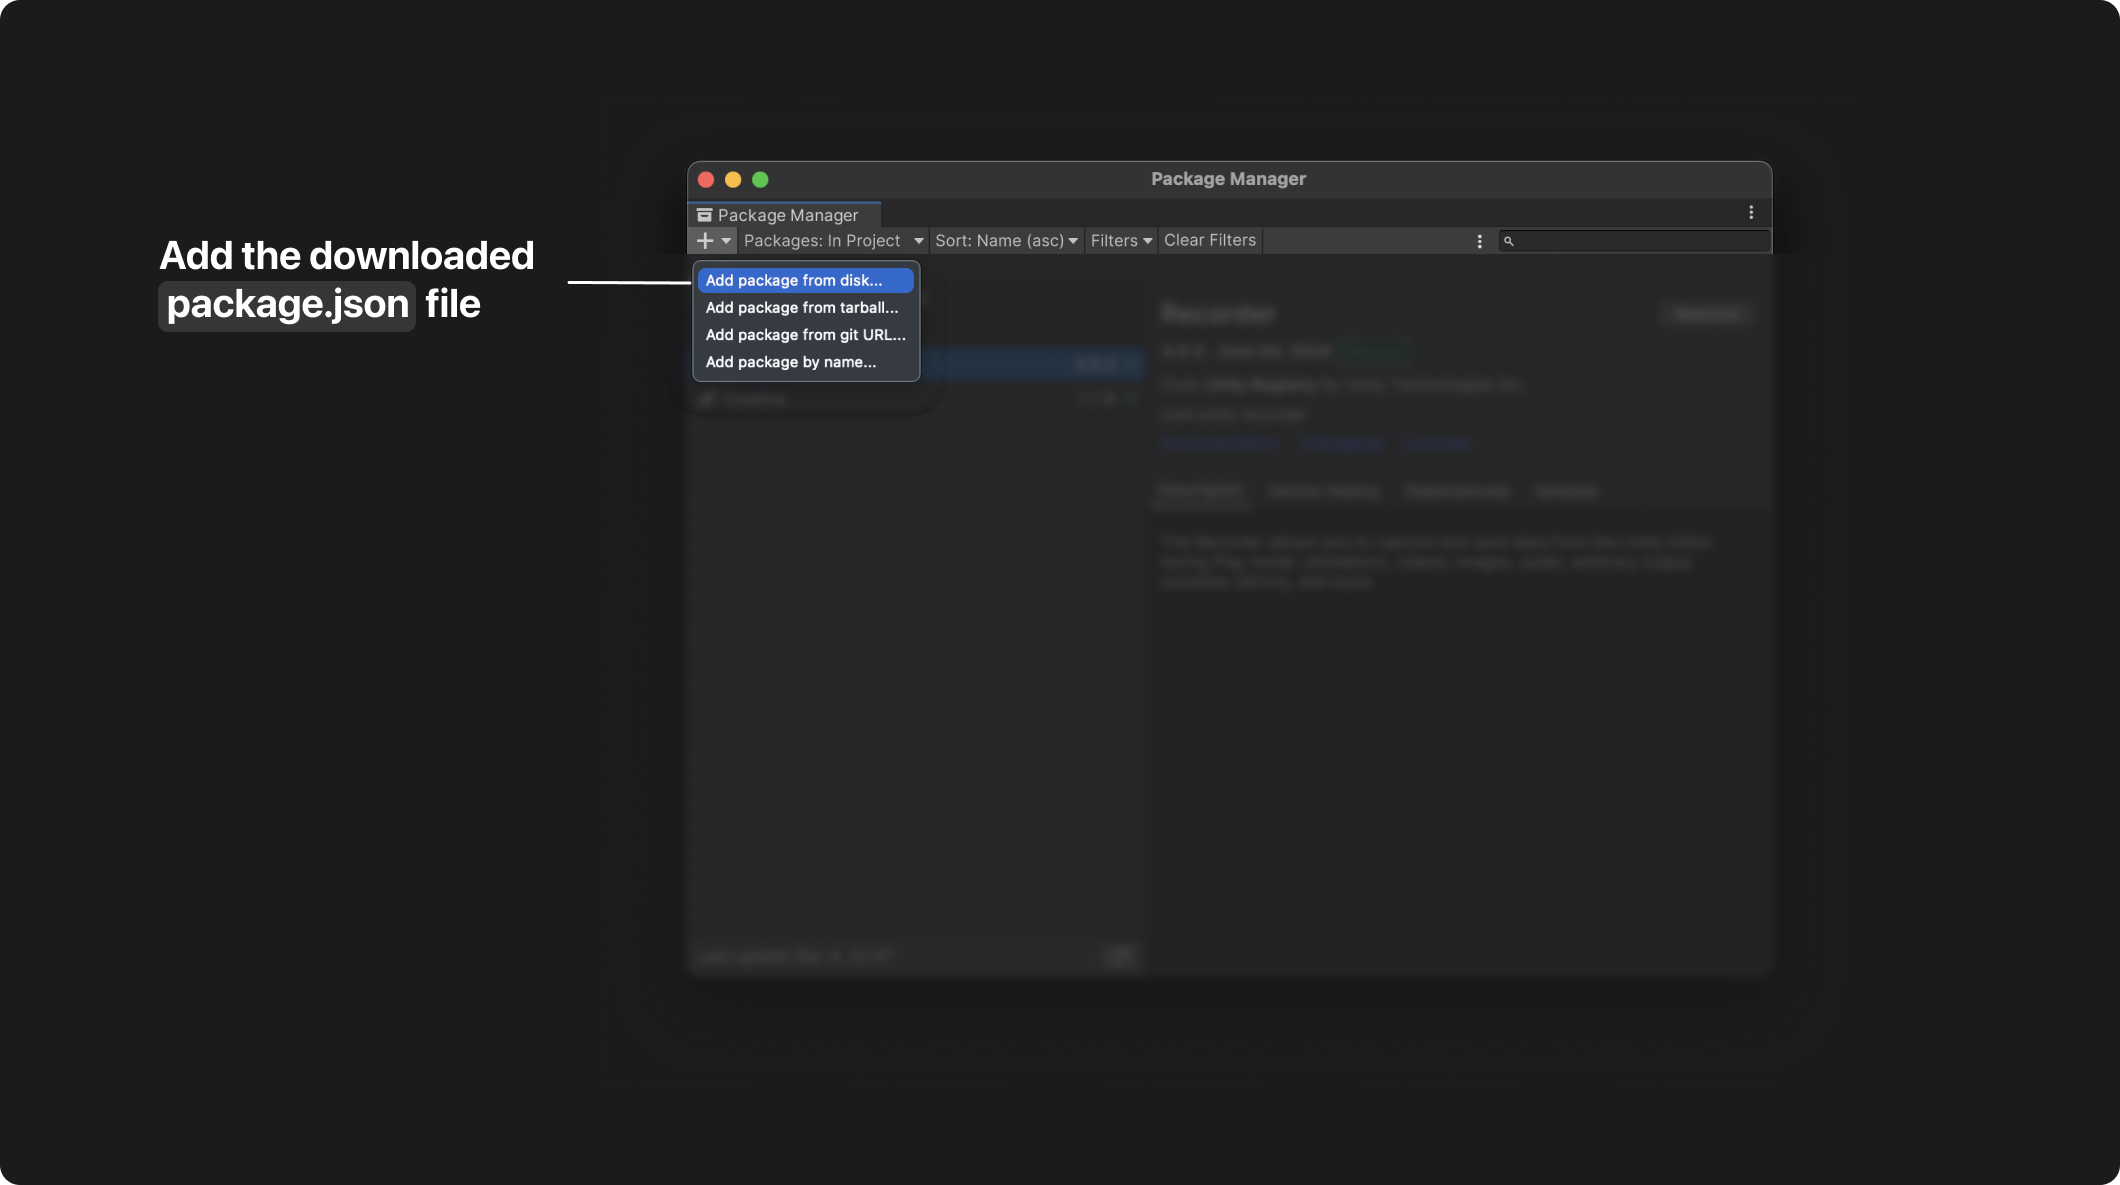Open the Packages: In Project dropdown
This screenshot has height=1185, width=2120.
point(833,241)
